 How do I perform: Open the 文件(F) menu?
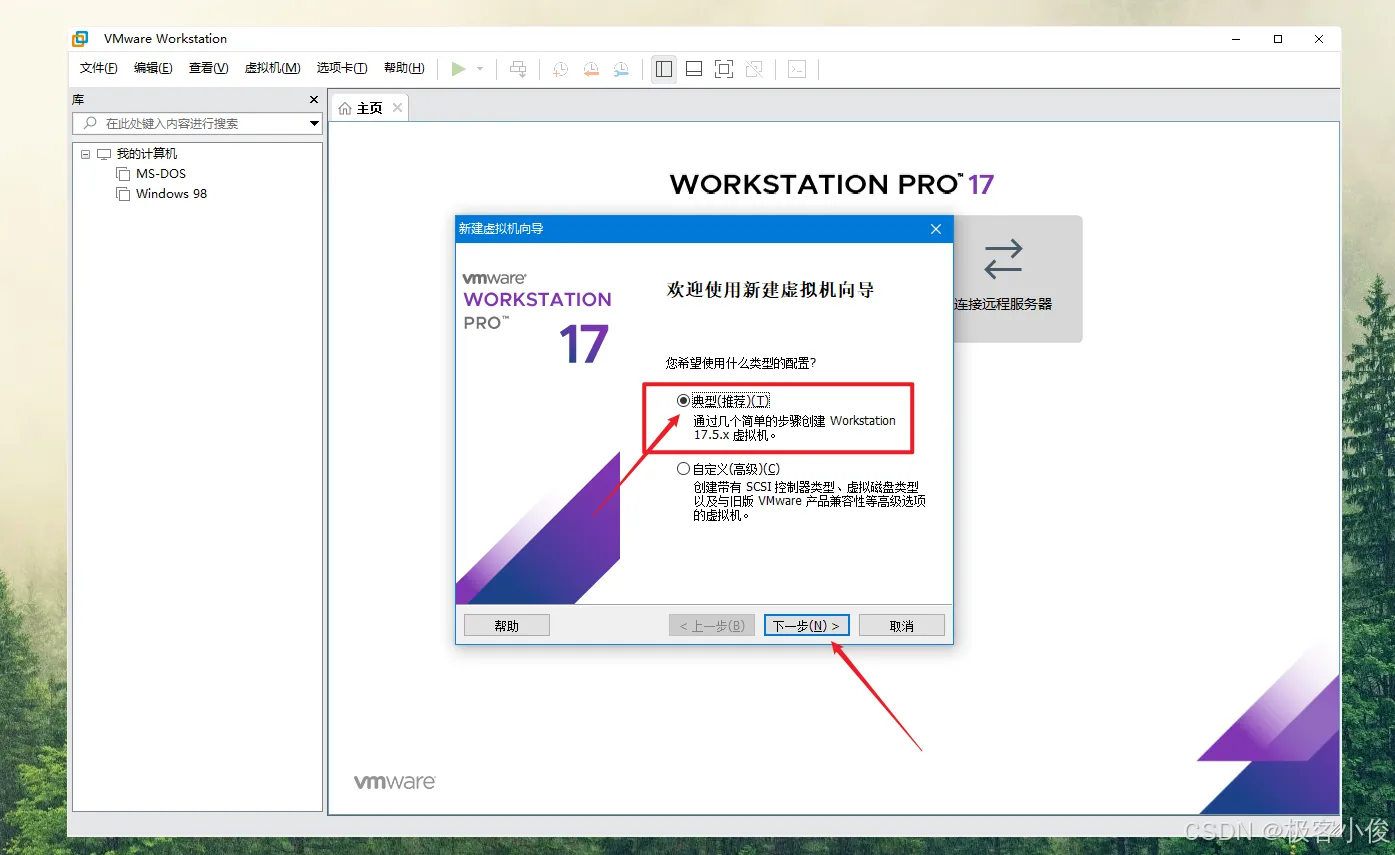click(99, 68)
